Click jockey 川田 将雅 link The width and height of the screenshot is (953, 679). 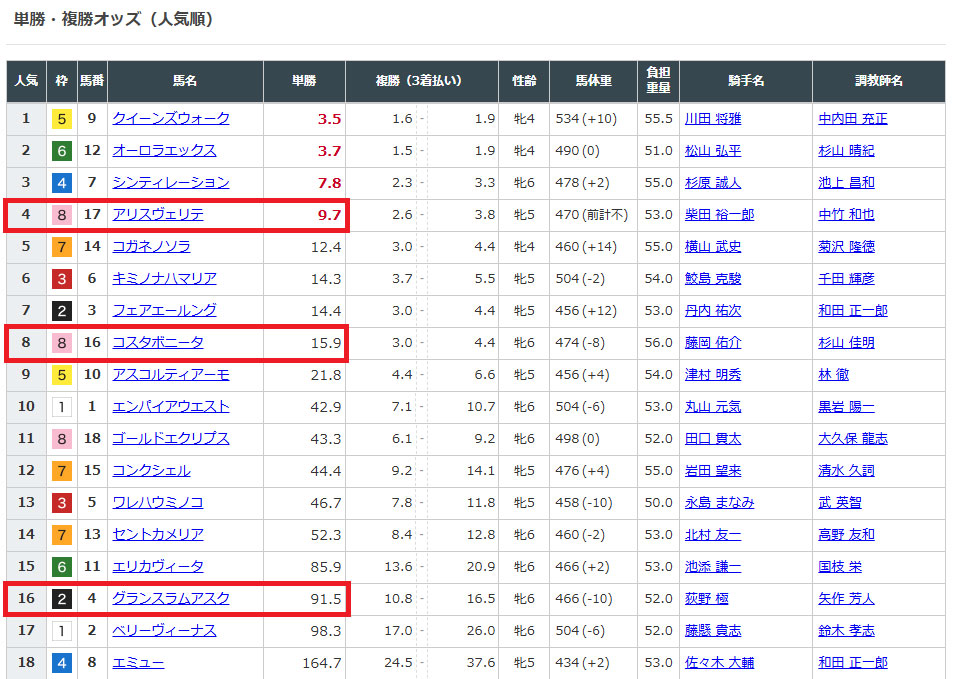712,118
